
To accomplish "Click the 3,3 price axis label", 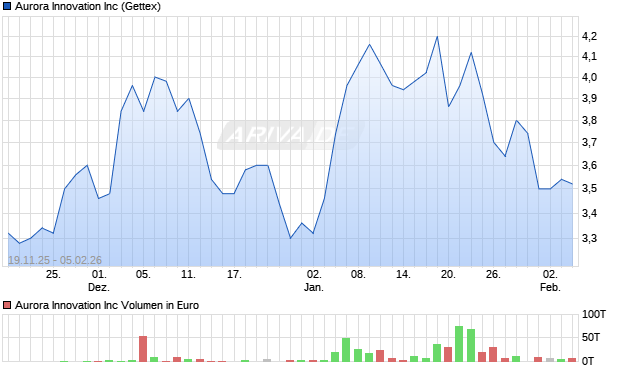I will [589, 238].
